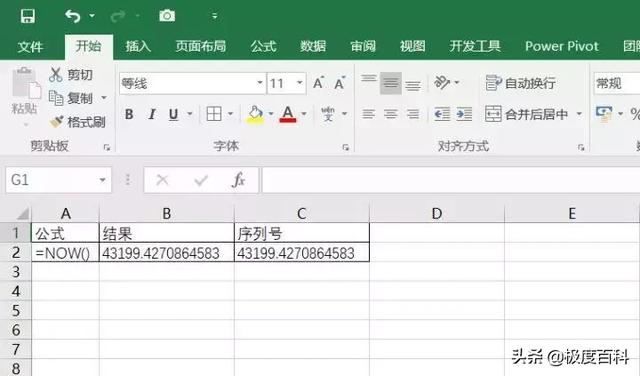Viewport: 640px width, 376px height.
Task: Open the customize quick access toolbar arrow
Action: pos(214,16)
